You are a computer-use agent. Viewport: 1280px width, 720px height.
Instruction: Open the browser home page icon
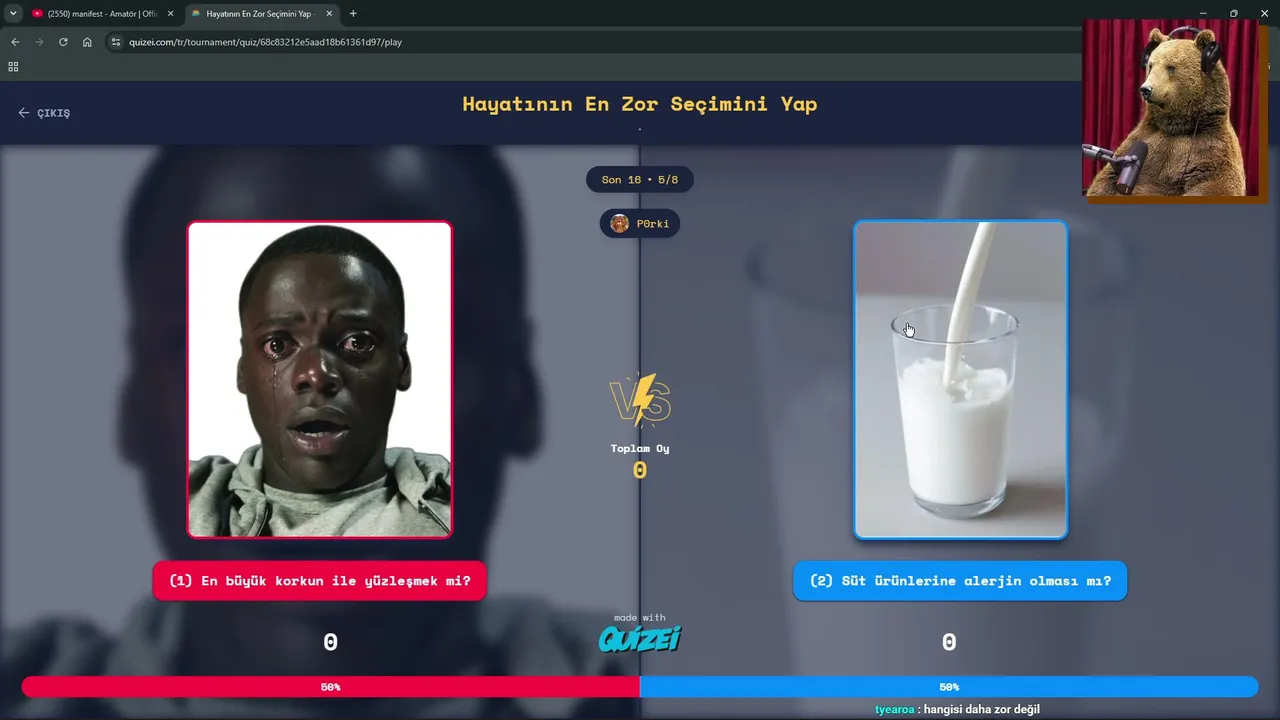point(87,42)
